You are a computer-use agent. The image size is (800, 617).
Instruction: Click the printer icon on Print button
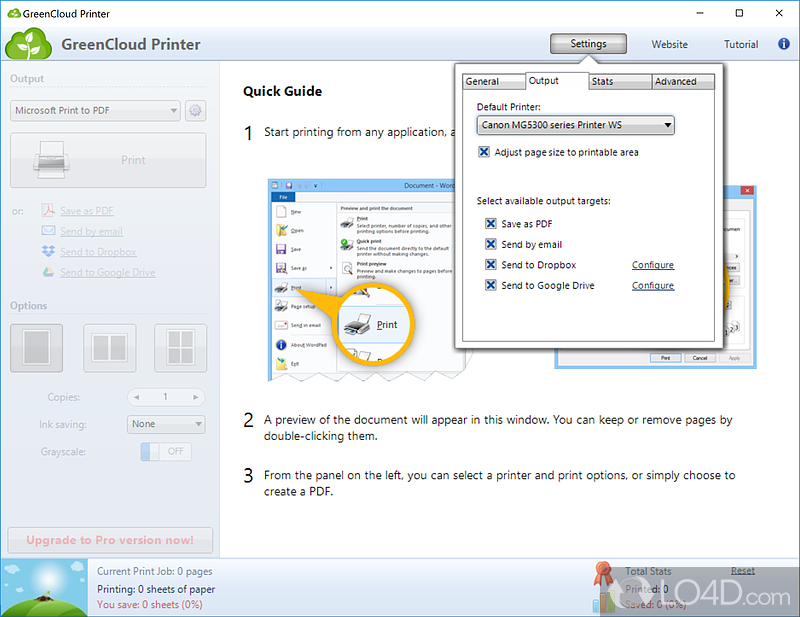(x=51, y=160)
